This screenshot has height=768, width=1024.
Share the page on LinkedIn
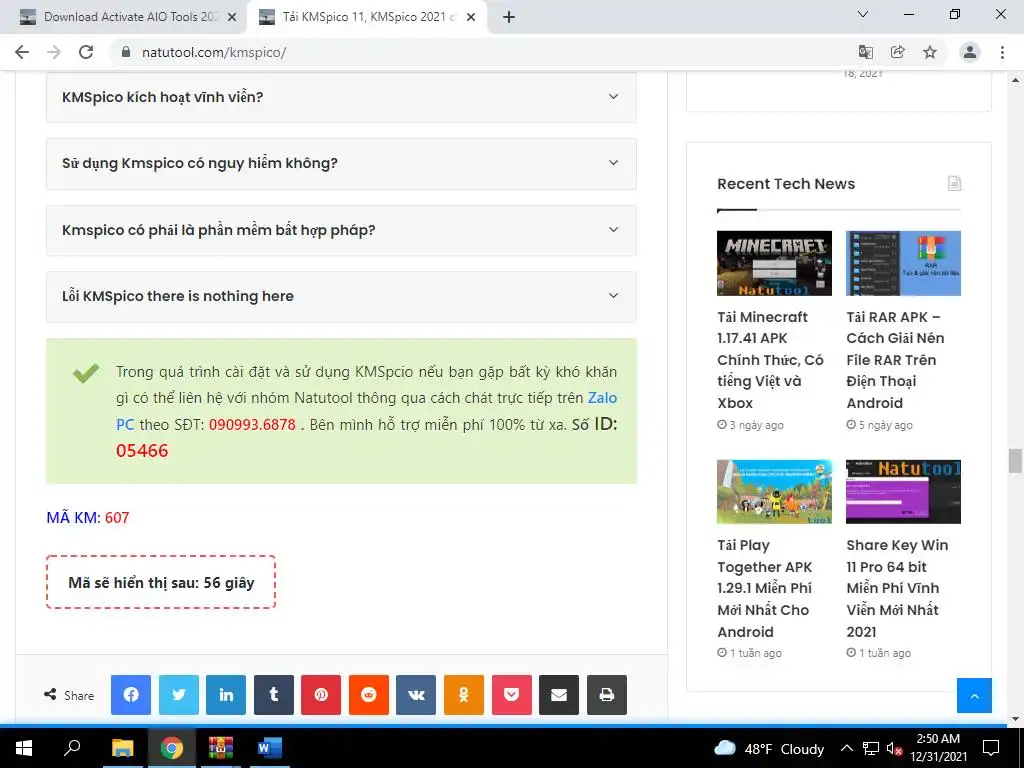coord(226,695)
